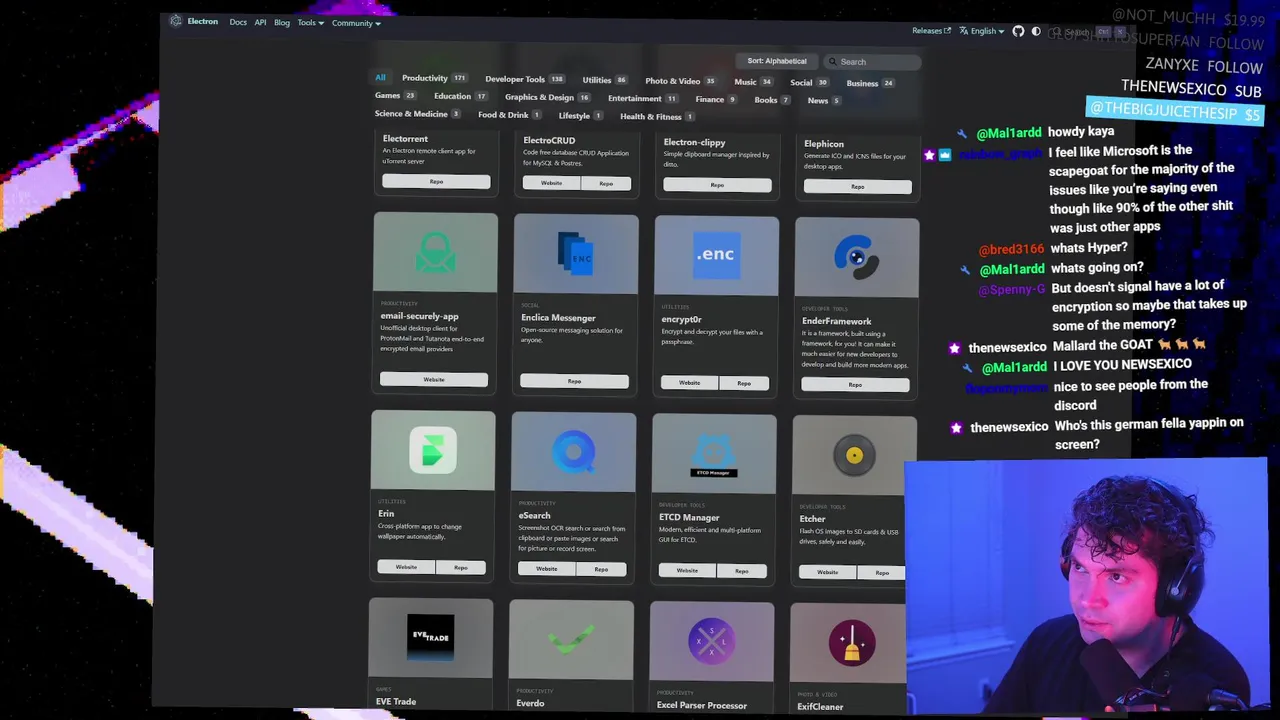Open the EnderFramework Repo button
Viewport: 1280px width, 720px height.
pyautogui.click(x=855, y=384)
